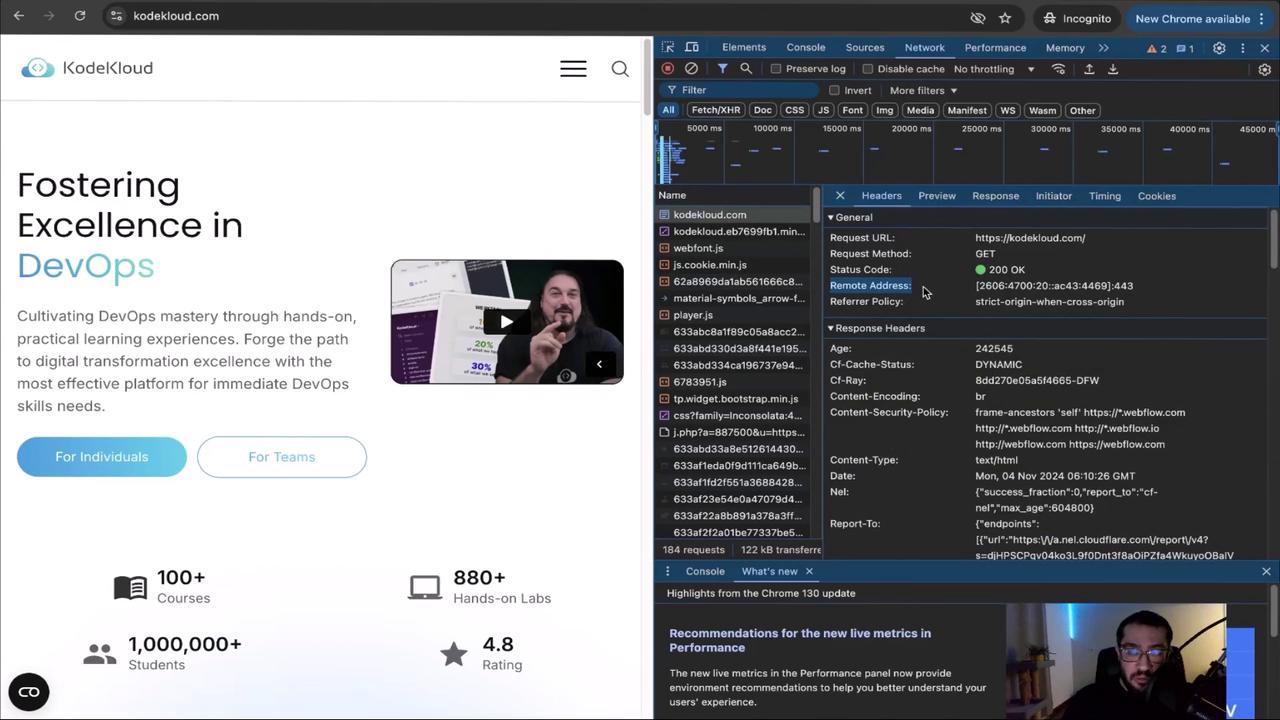Filter requests by Font type

(x=852, y=110)
